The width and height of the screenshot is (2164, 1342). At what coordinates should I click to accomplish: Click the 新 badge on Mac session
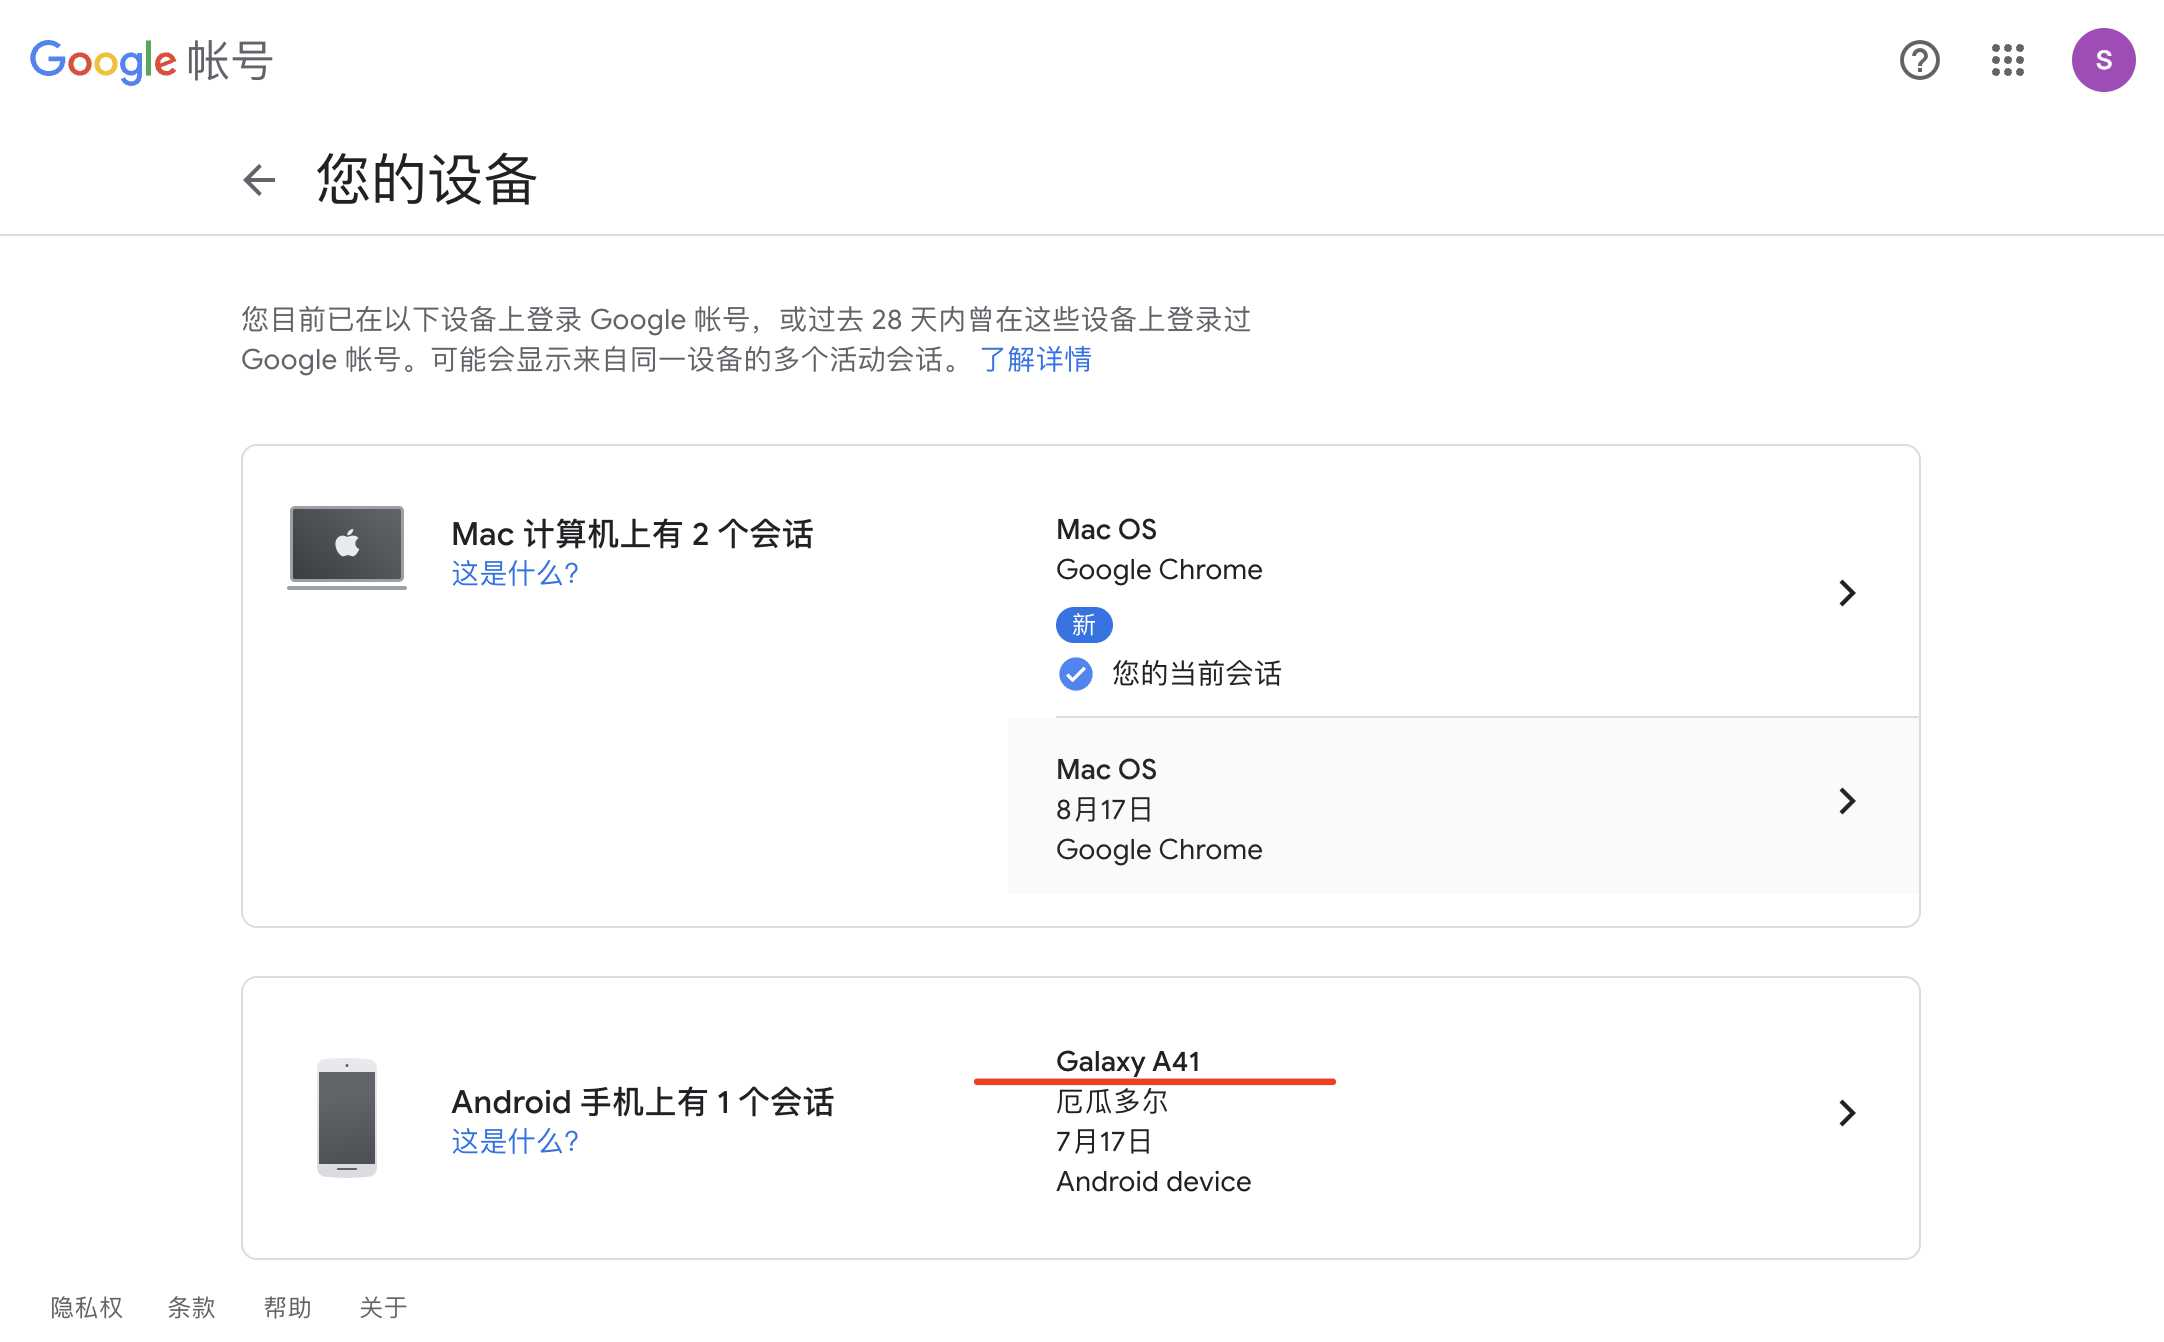tap(1084, 625)
